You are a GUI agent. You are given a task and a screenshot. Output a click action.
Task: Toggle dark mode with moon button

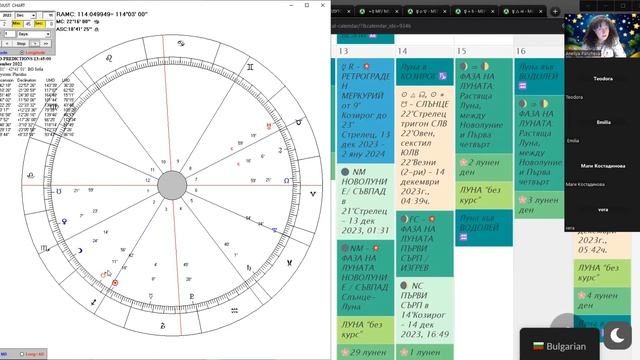click(x=618, y=336)
